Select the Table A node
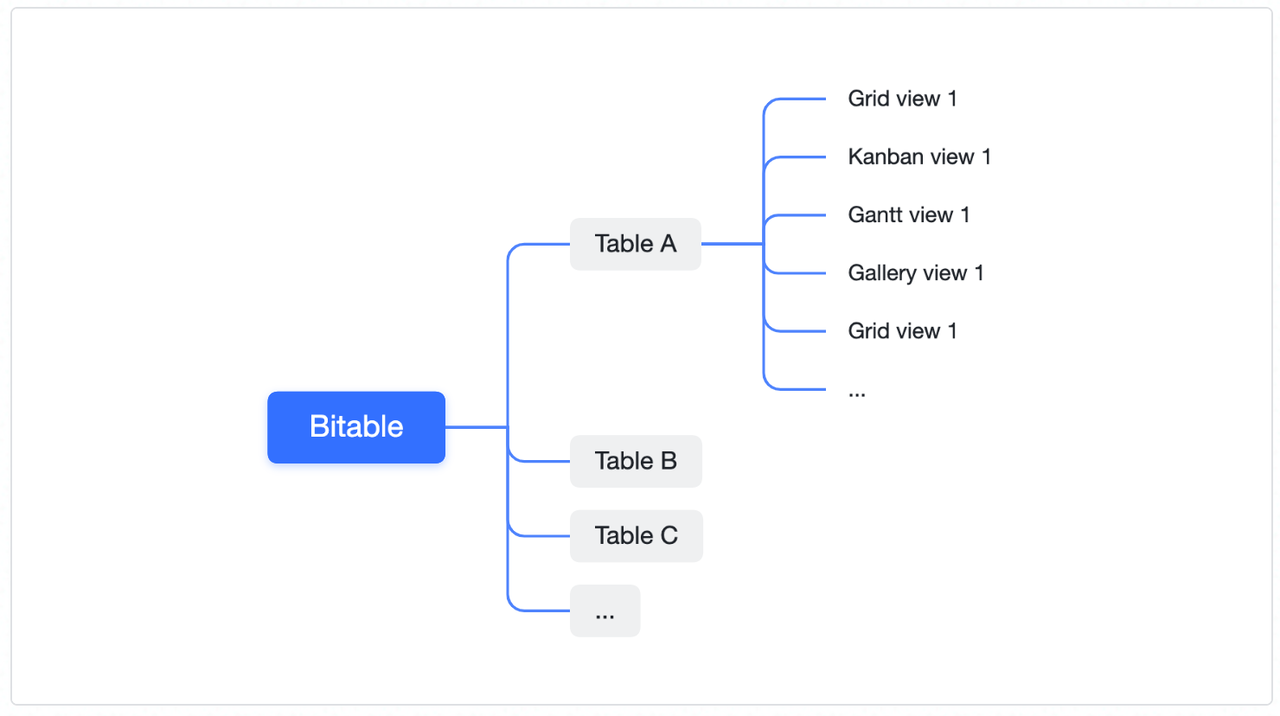The height and width of the screenshot is (716, 1280). [x=635, y=244]
